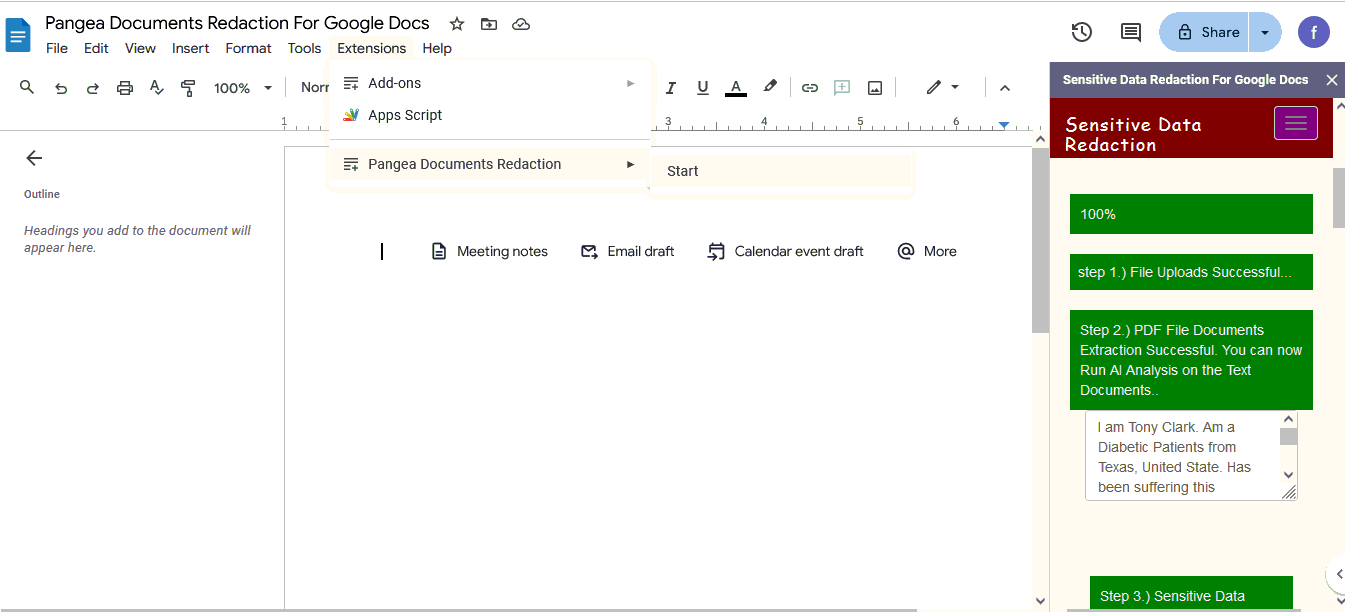The height and width of the screenshot is (612, 1345).
Task: Open the paragraph style dropdown
Action: 315,88
